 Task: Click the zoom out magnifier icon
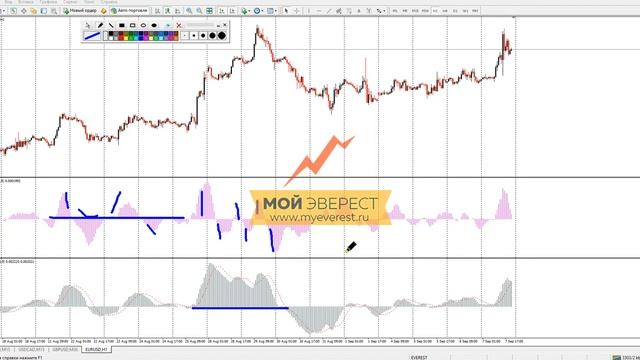[x=199, y=11]
